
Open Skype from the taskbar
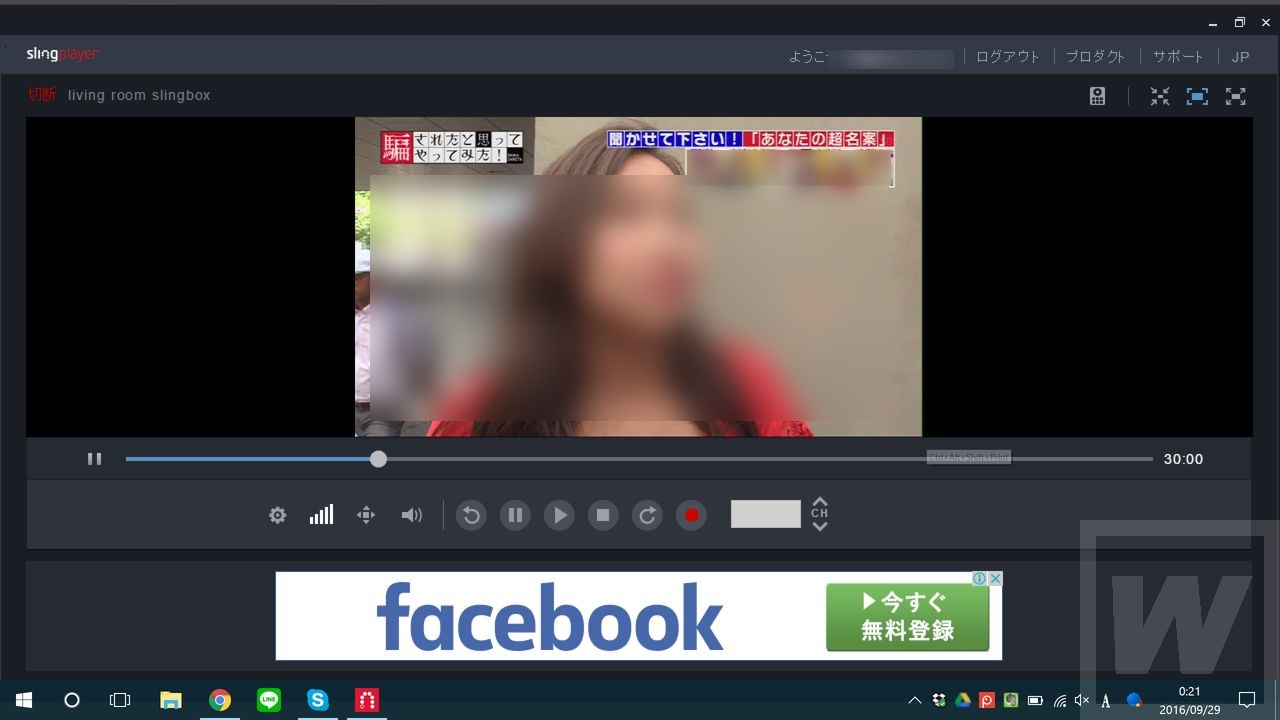tap(318, 700)
